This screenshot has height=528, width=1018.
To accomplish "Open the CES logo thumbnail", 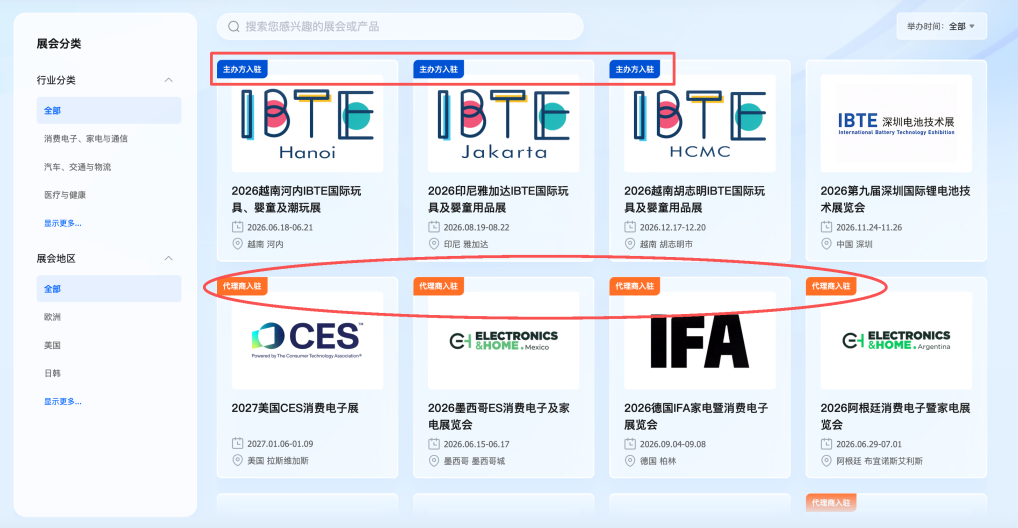I will click(308, 340).
